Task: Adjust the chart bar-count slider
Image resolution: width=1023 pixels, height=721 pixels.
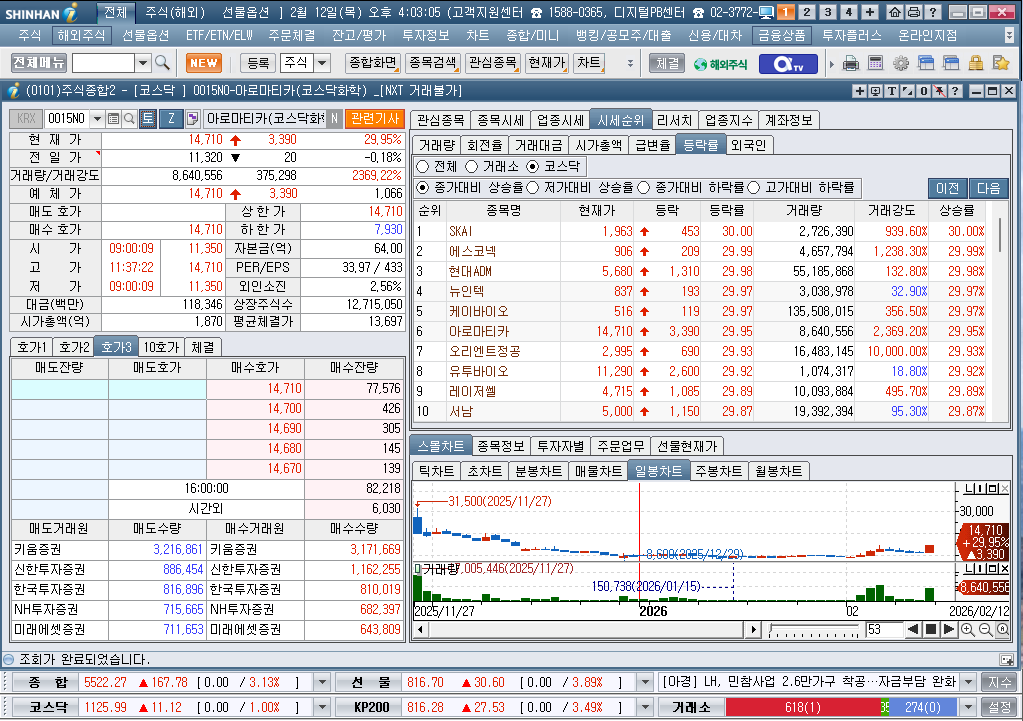Action: pyautogui.click(x=814, y=630)
